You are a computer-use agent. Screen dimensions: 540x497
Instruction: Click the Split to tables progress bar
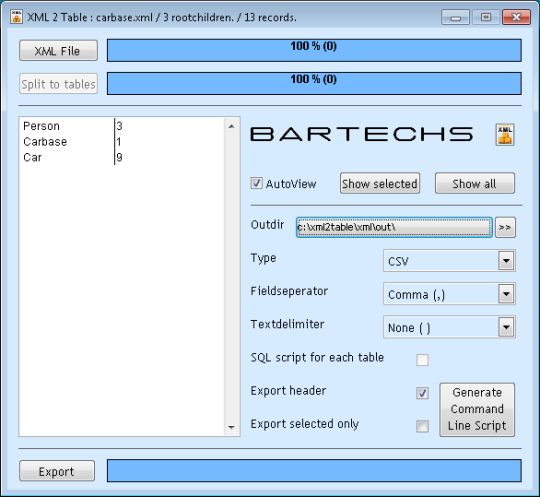pyautogui.click(x=314, y=84)
